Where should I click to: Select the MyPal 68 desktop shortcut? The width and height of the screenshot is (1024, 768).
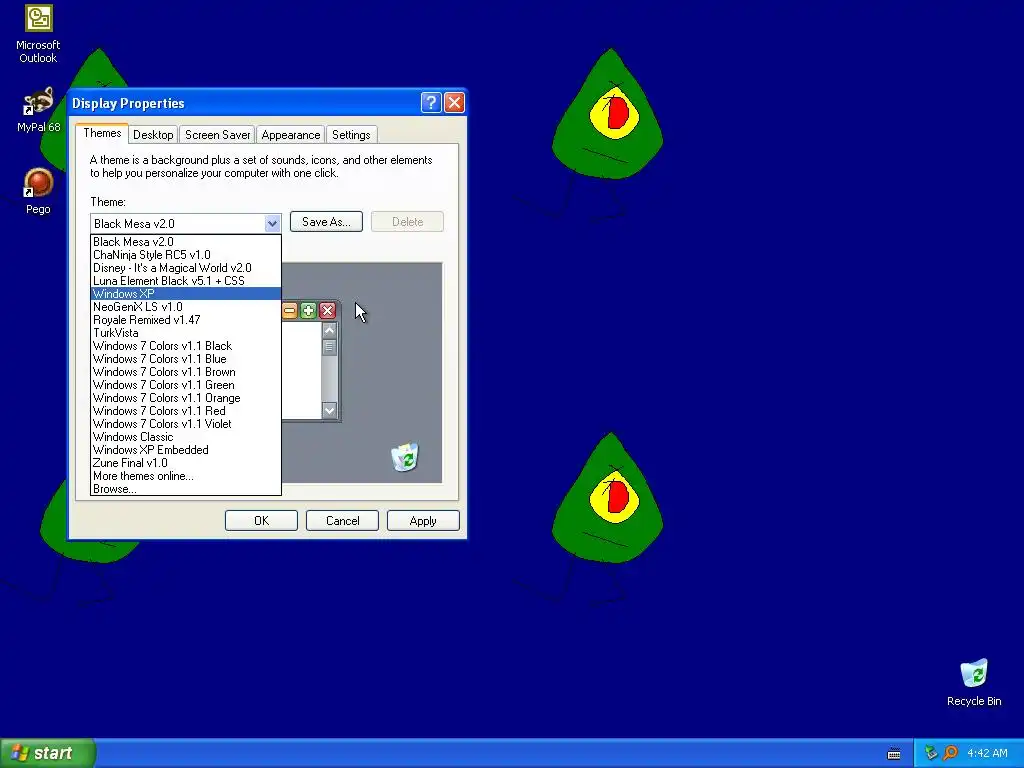pos(38,110)
